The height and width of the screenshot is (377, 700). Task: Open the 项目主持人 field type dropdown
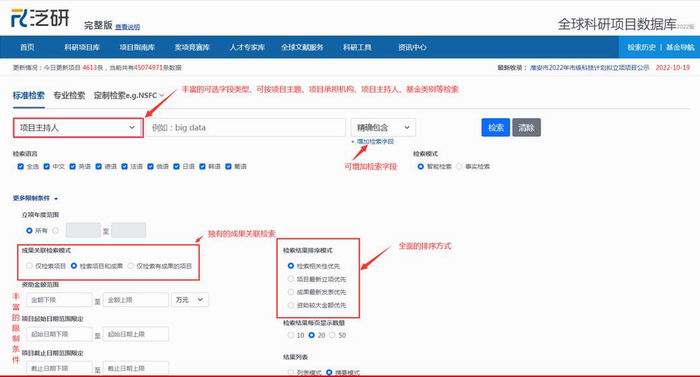78,128
